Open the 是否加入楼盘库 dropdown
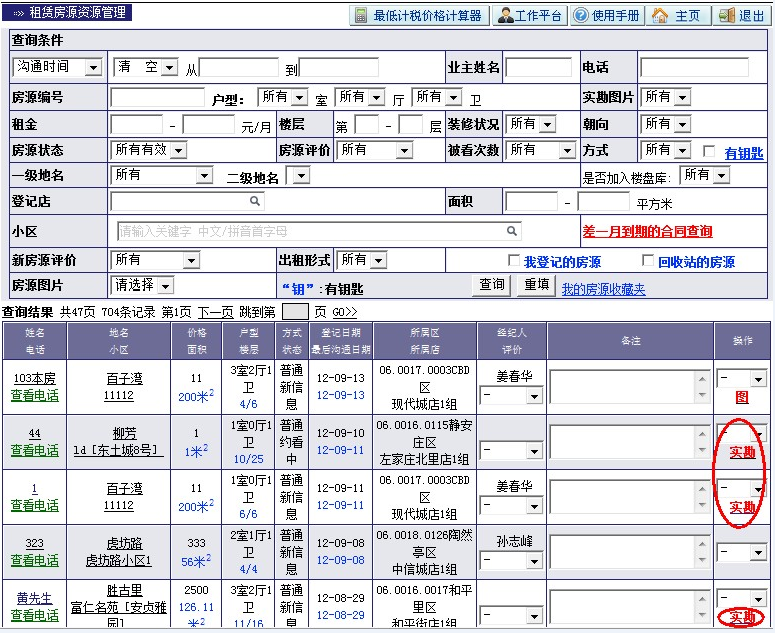 pyautogui.click(x=705, y=174)
